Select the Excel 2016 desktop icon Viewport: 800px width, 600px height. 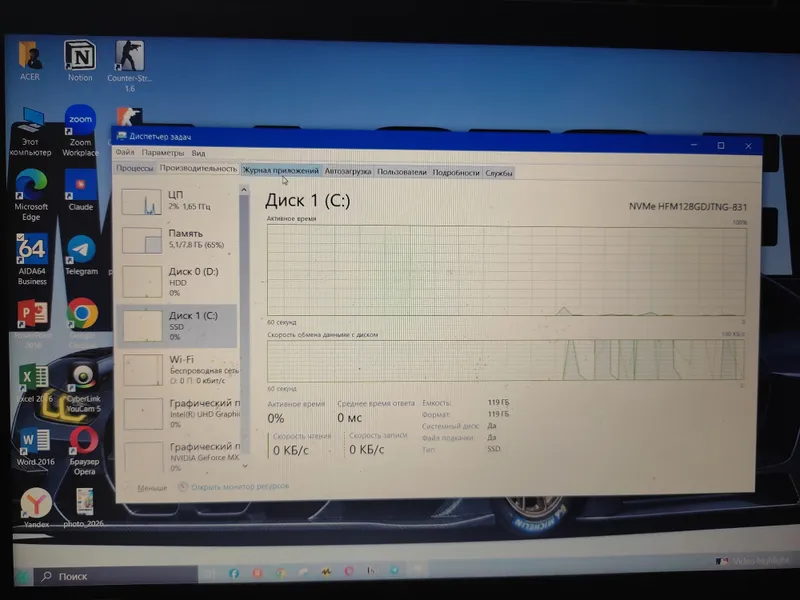[34, 383]
